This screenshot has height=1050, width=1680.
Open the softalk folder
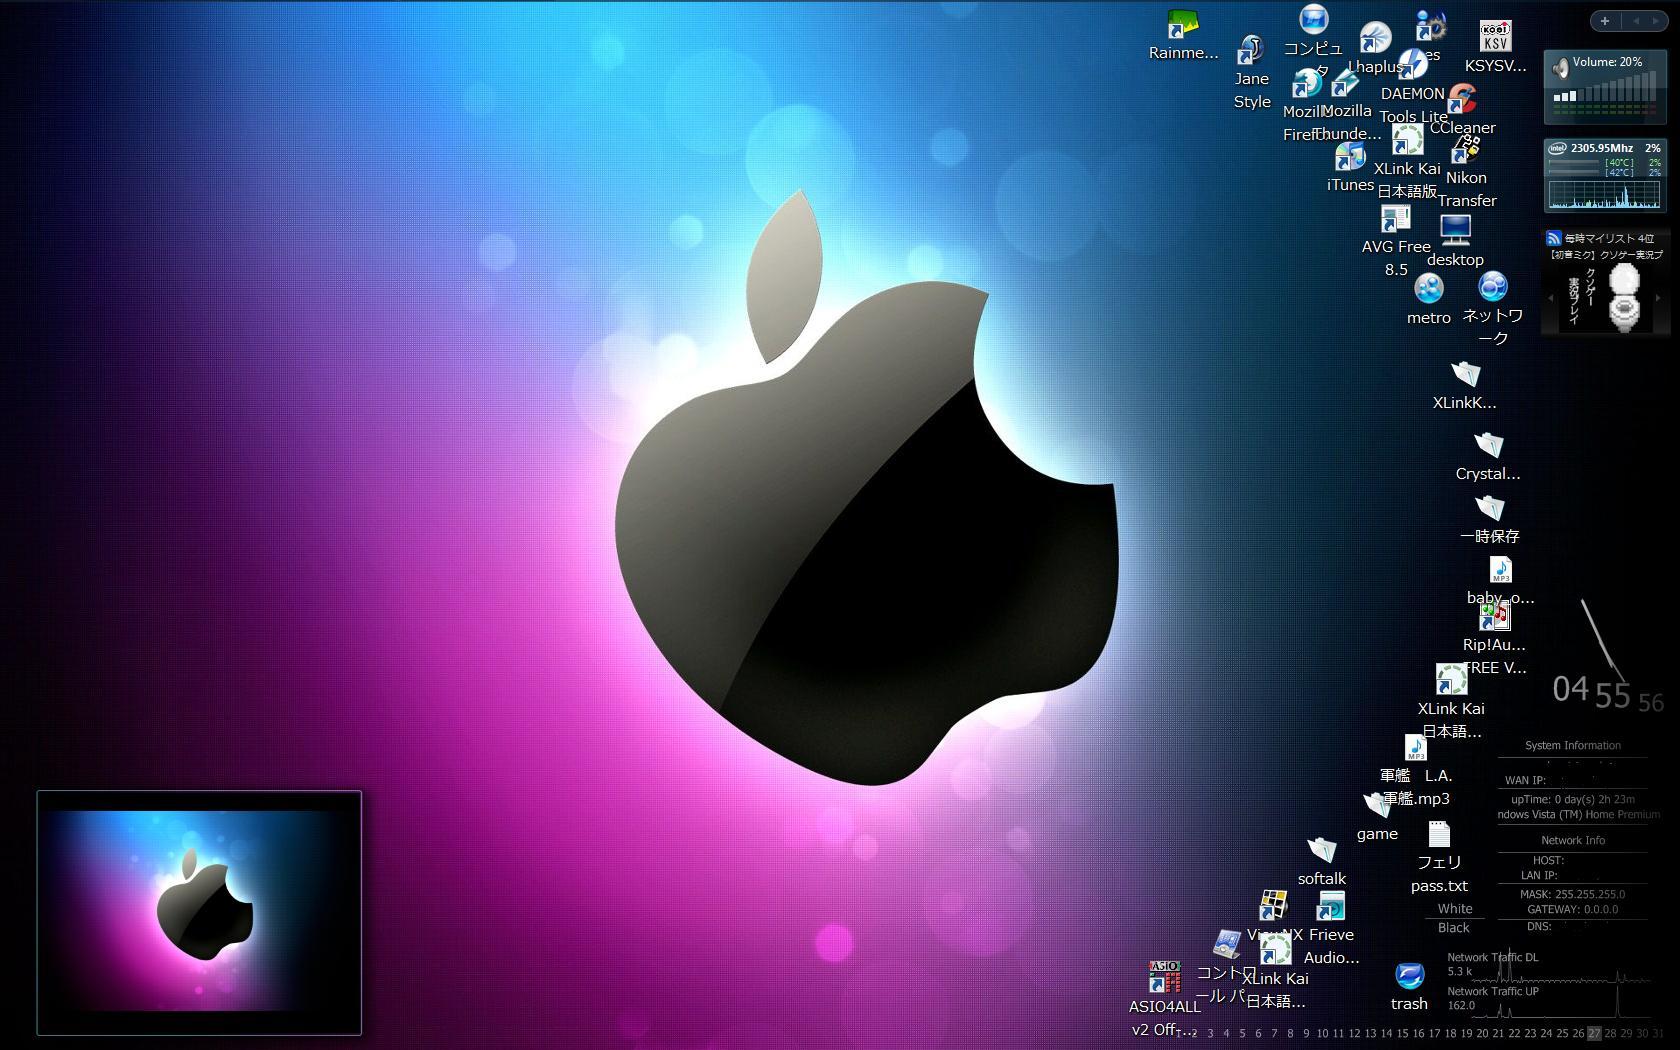click(1322, 852)
